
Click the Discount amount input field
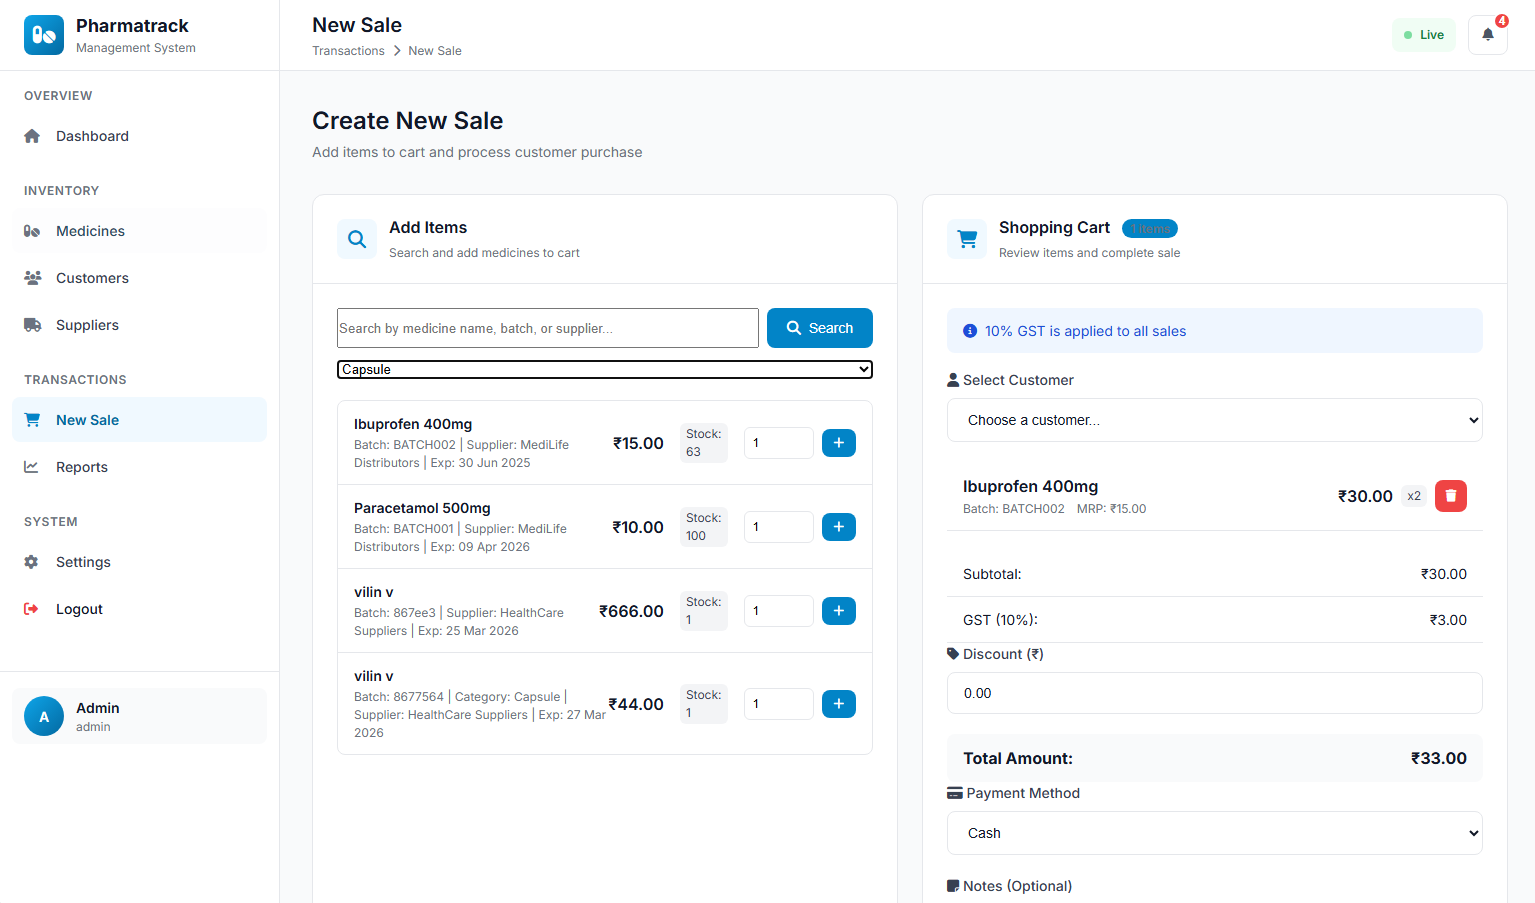[x=1214, y=693]
